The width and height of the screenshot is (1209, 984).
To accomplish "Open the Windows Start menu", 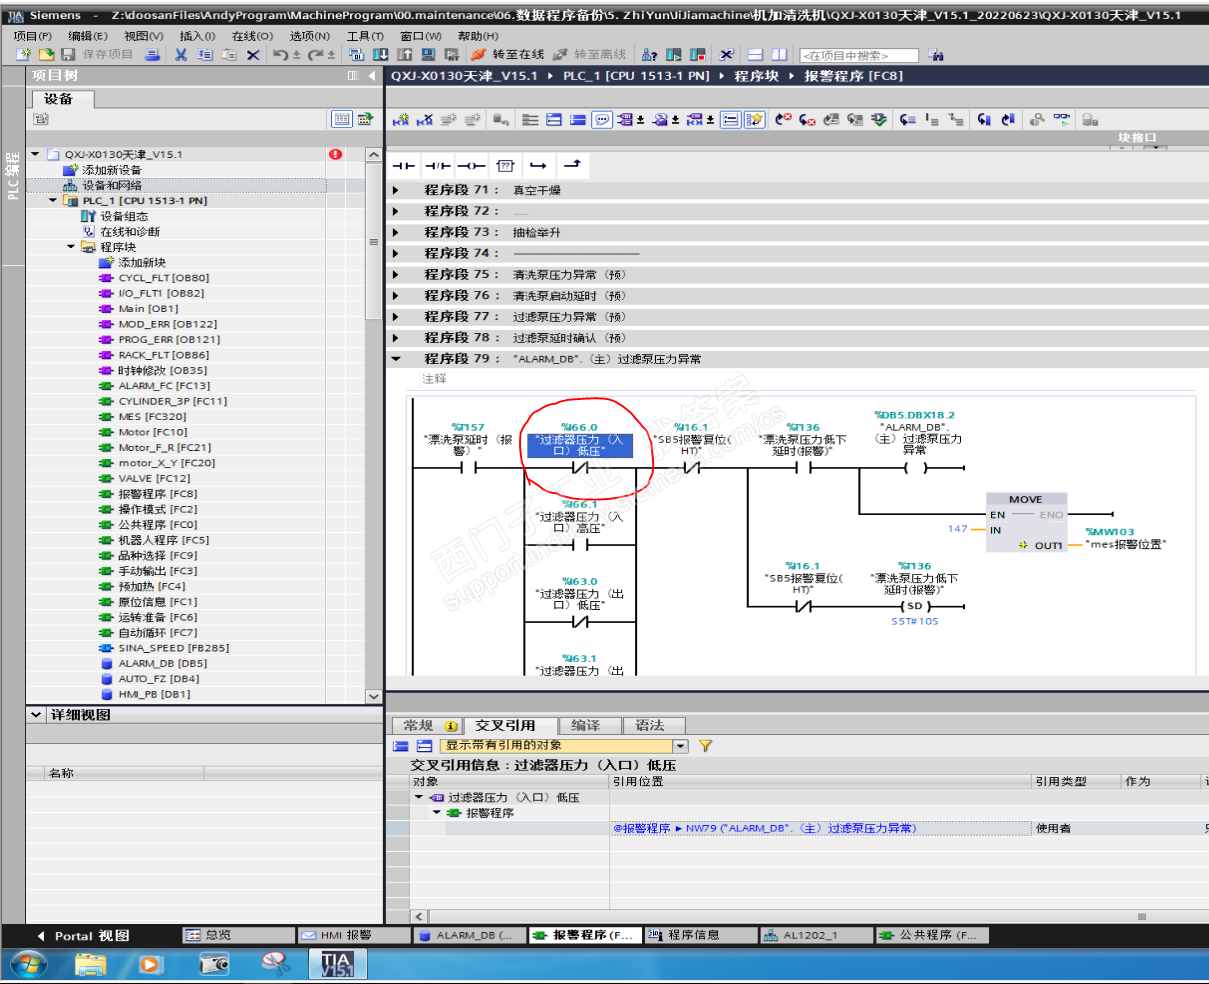I will (x=27, y=964).
